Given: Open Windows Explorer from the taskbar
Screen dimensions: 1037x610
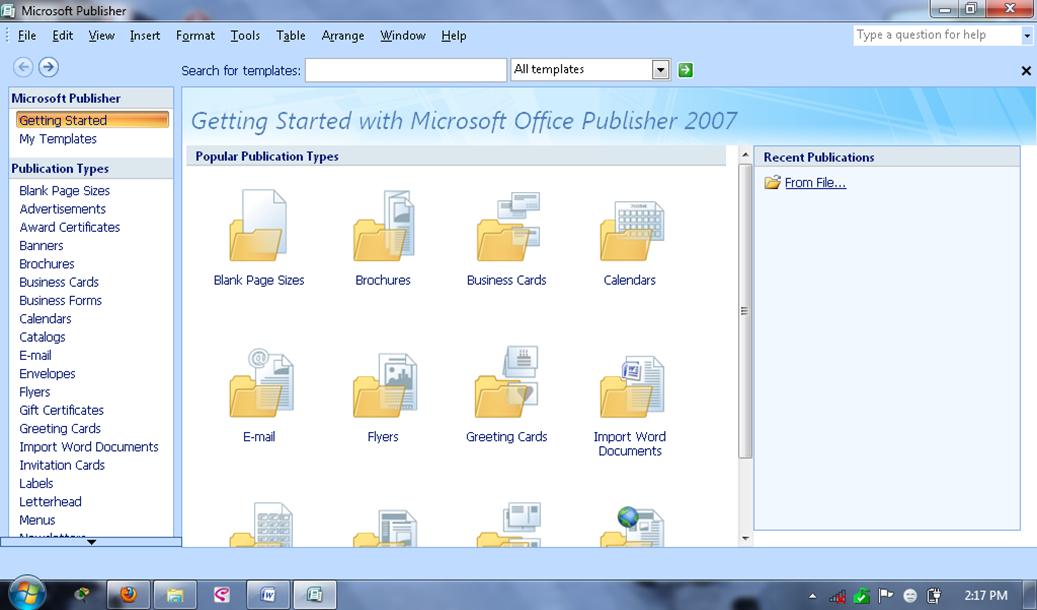Looking at the screenshot, I should (x=175, y=595).
